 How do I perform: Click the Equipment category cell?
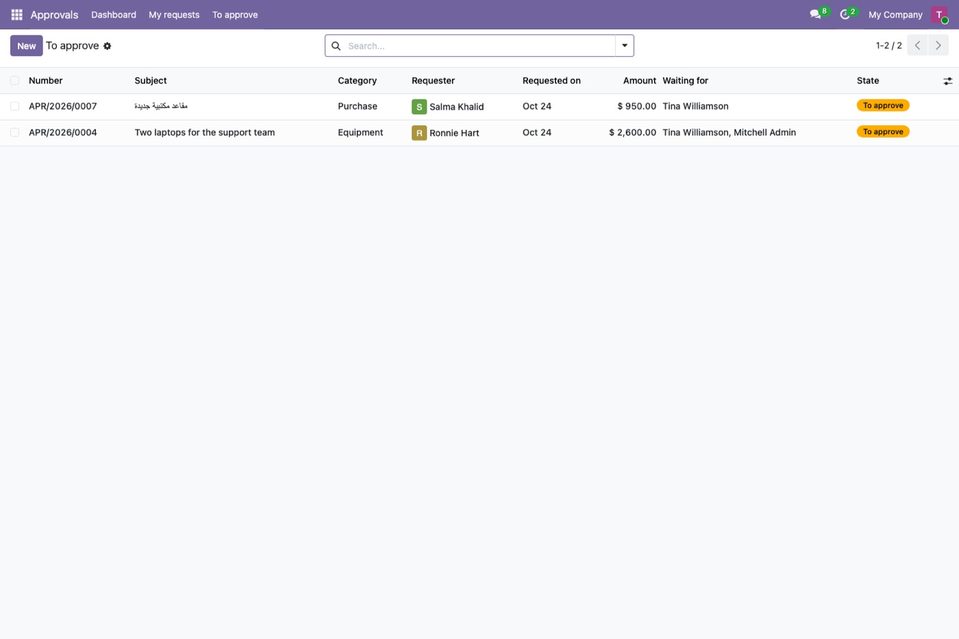[360, 133]
